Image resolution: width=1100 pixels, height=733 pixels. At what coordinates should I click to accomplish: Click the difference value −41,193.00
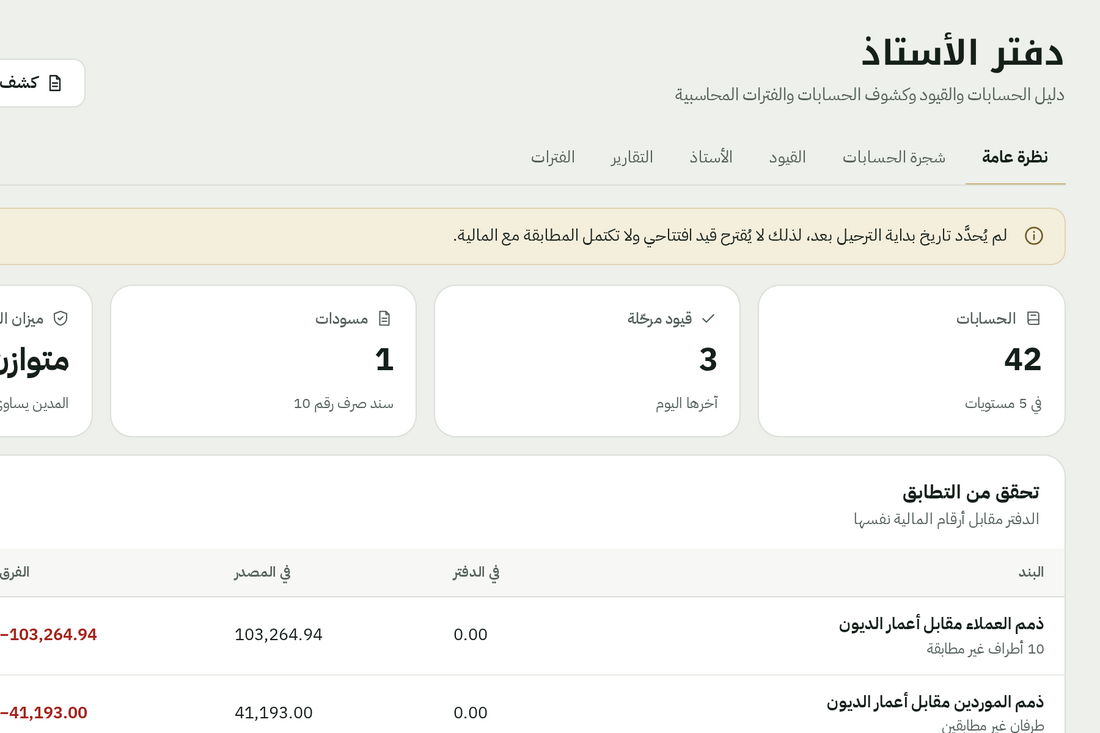(x=43, y=713)
